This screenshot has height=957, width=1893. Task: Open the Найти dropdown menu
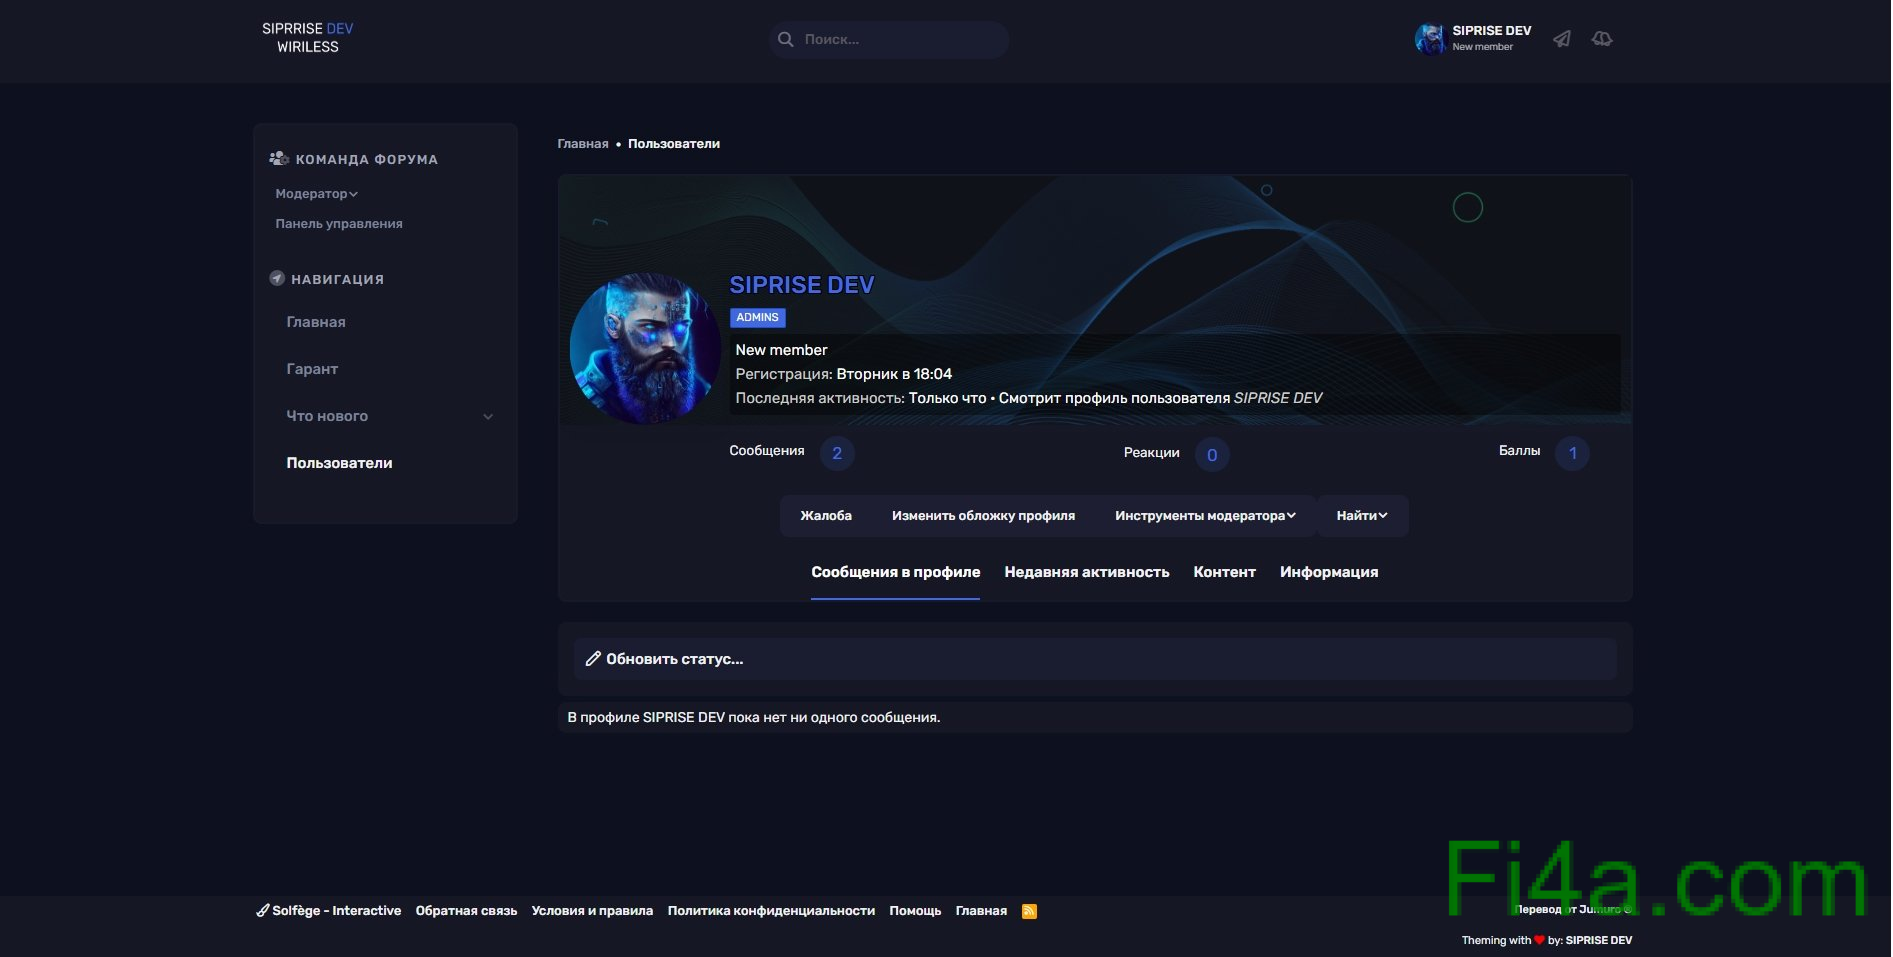pos(1362,516)
